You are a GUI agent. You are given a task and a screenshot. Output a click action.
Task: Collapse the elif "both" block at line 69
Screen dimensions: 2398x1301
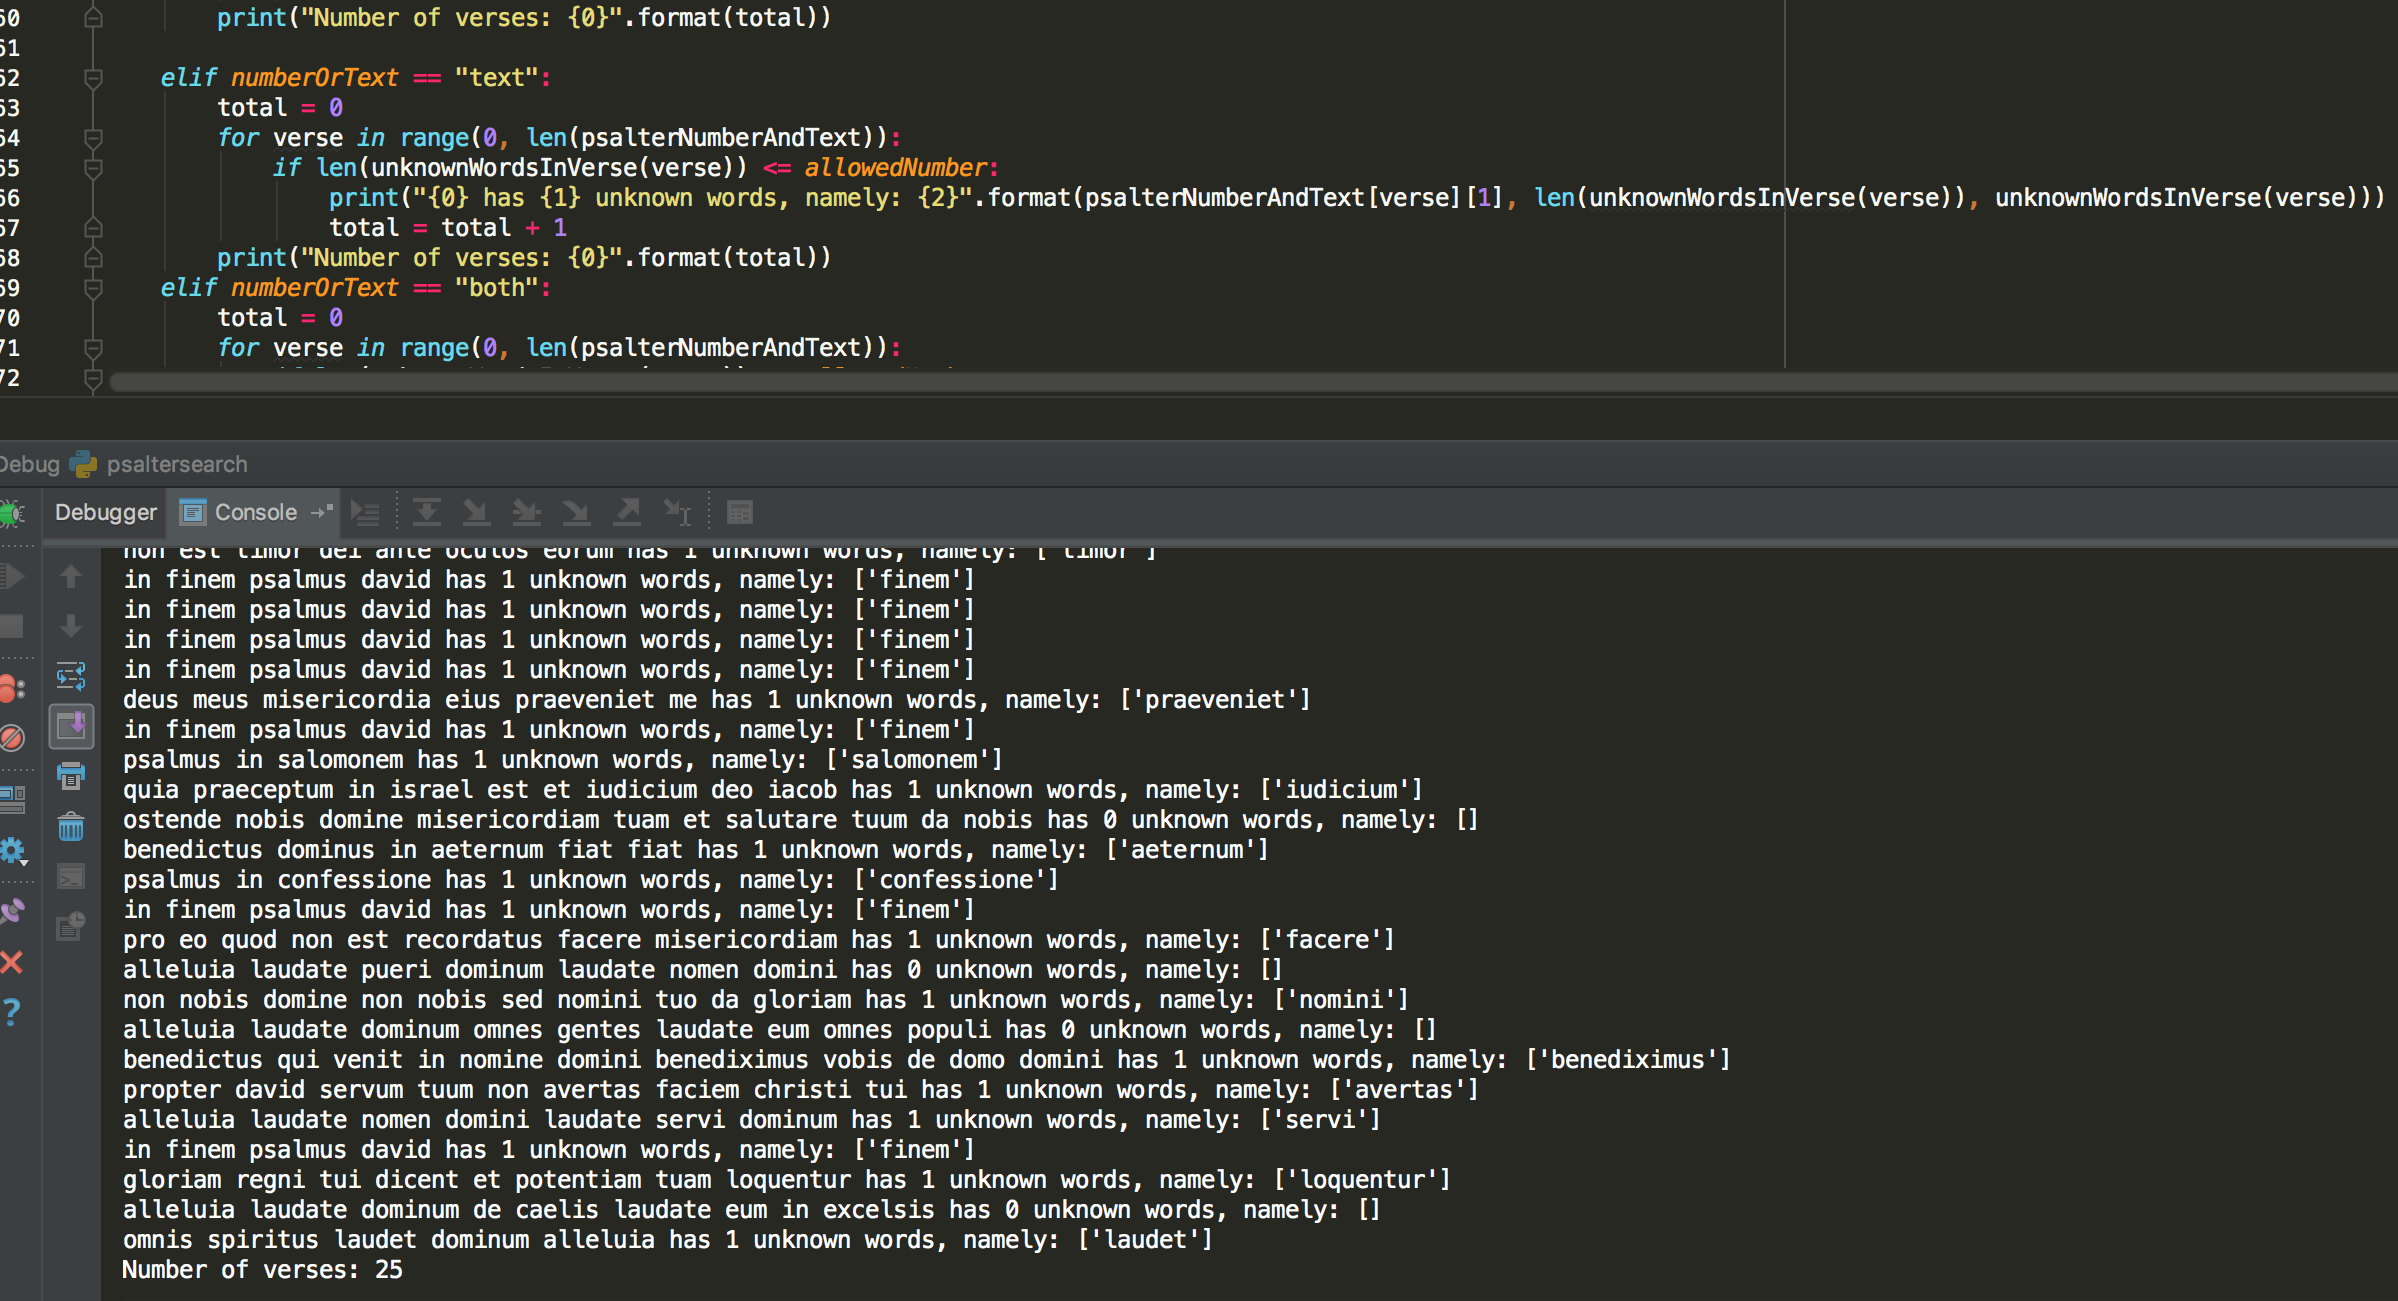[x=93, y=288]
